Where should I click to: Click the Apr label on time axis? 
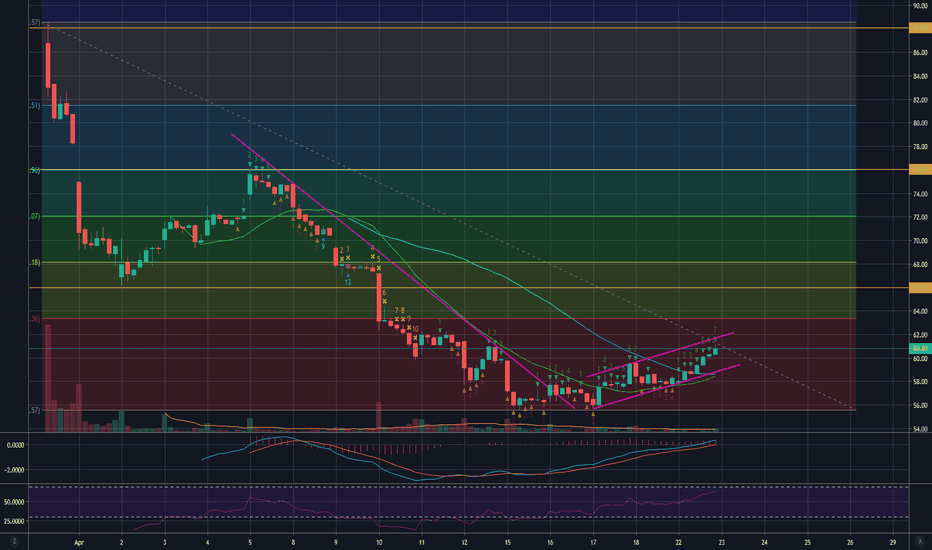pyautogui.click(x=79, y=542)
